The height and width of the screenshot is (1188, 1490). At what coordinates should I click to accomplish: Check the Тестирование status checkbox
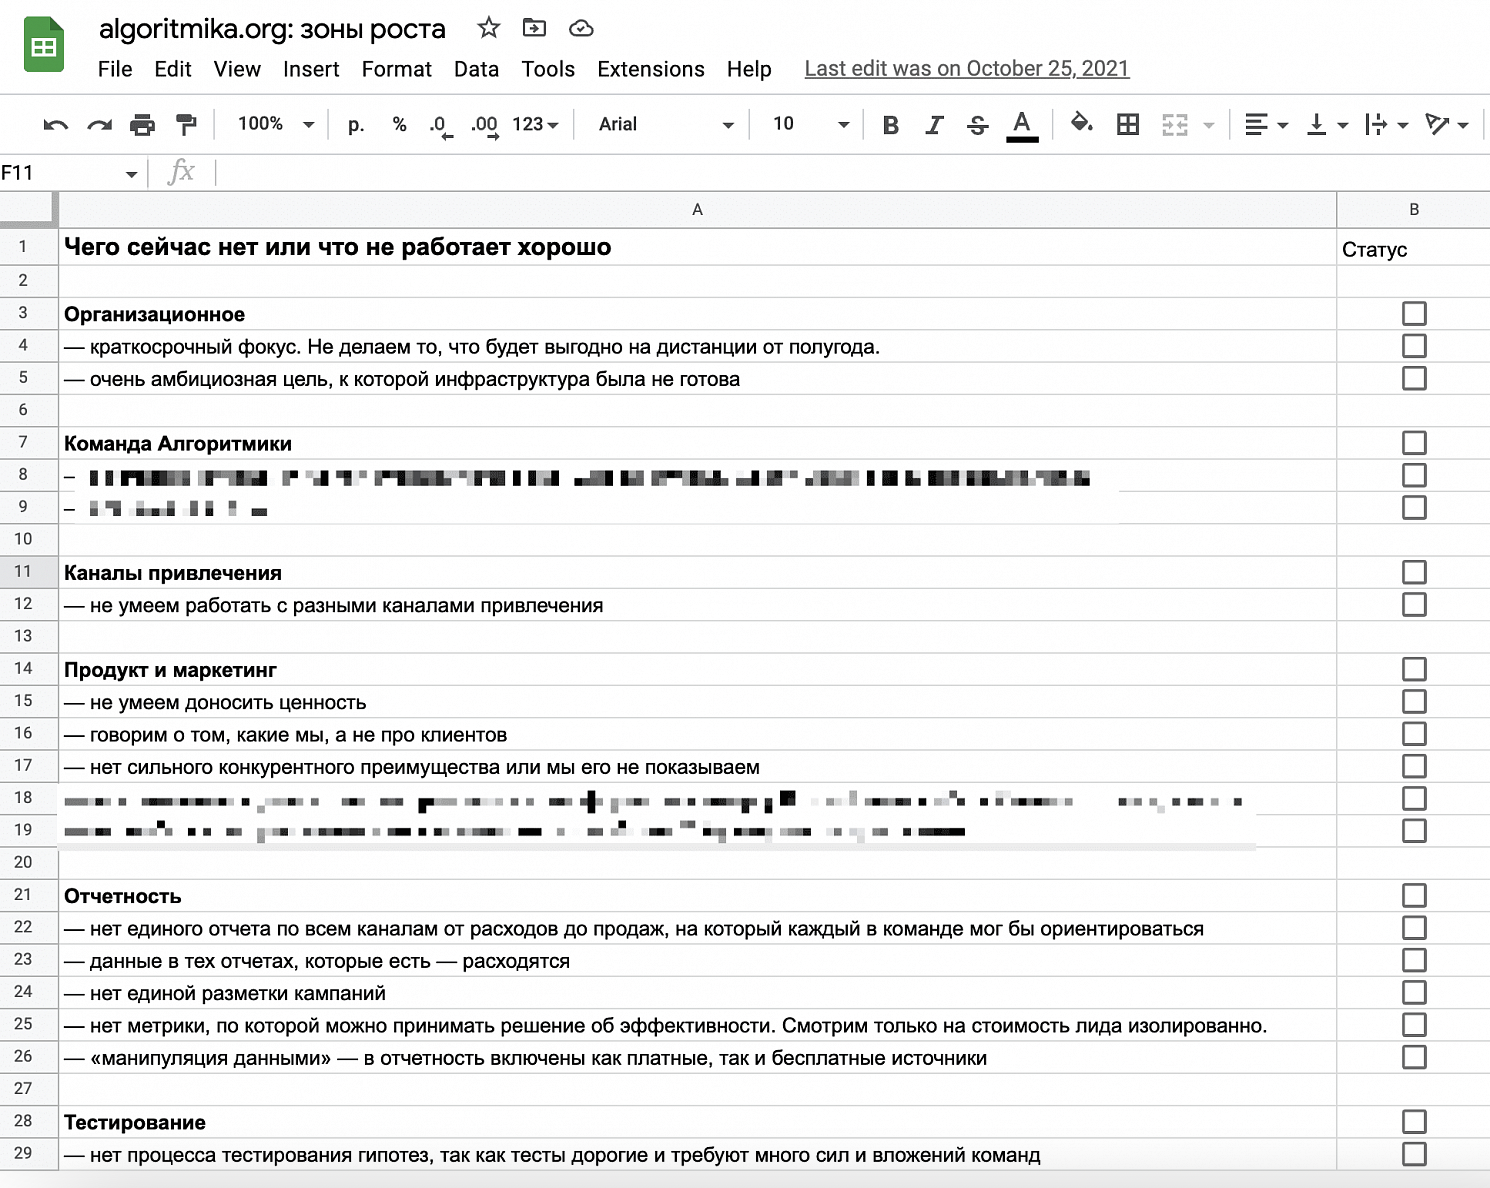(x=1414, y=1121)
